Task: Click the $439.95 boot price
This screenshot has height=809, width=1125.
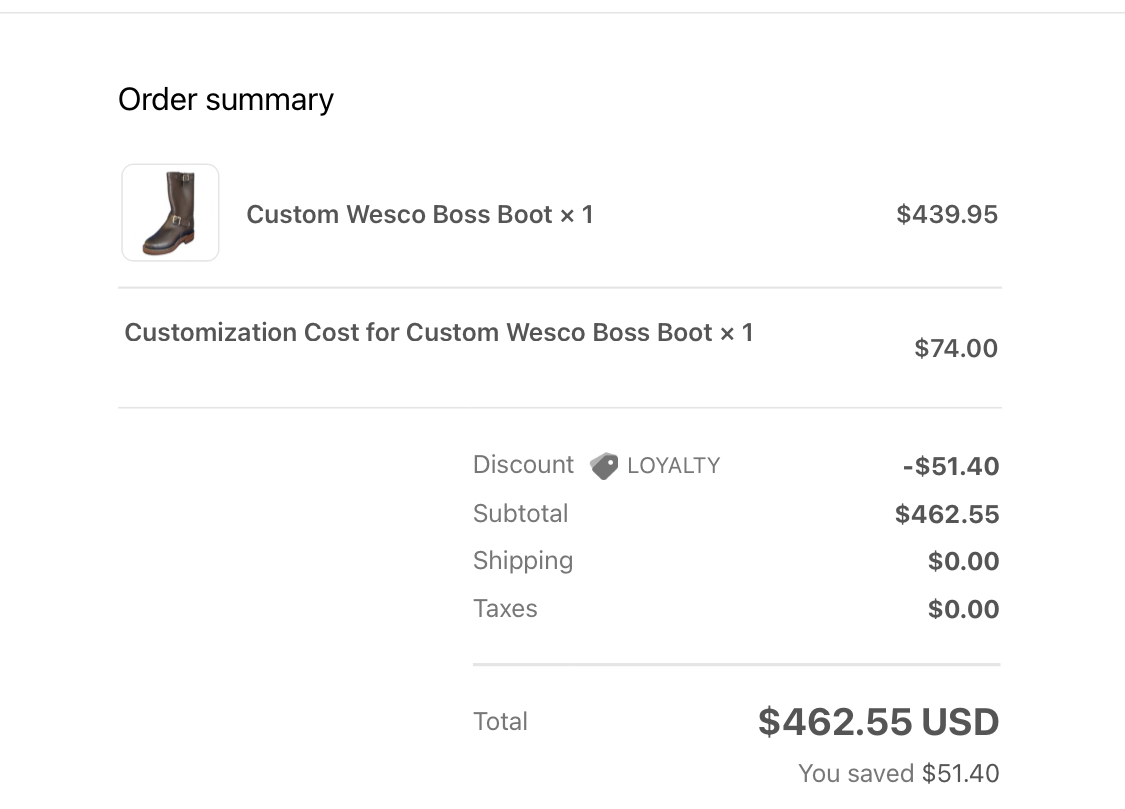Action: coord(947,214)
